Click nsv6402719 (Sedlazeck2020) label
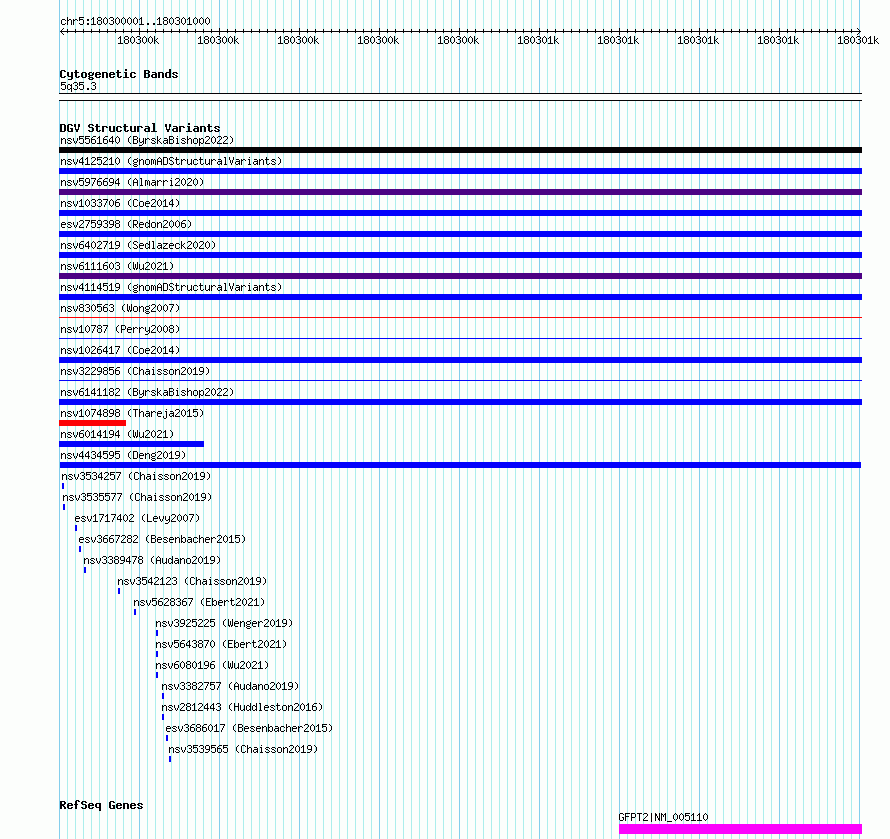This screenshot has height=839, width=890. point(138,245)
